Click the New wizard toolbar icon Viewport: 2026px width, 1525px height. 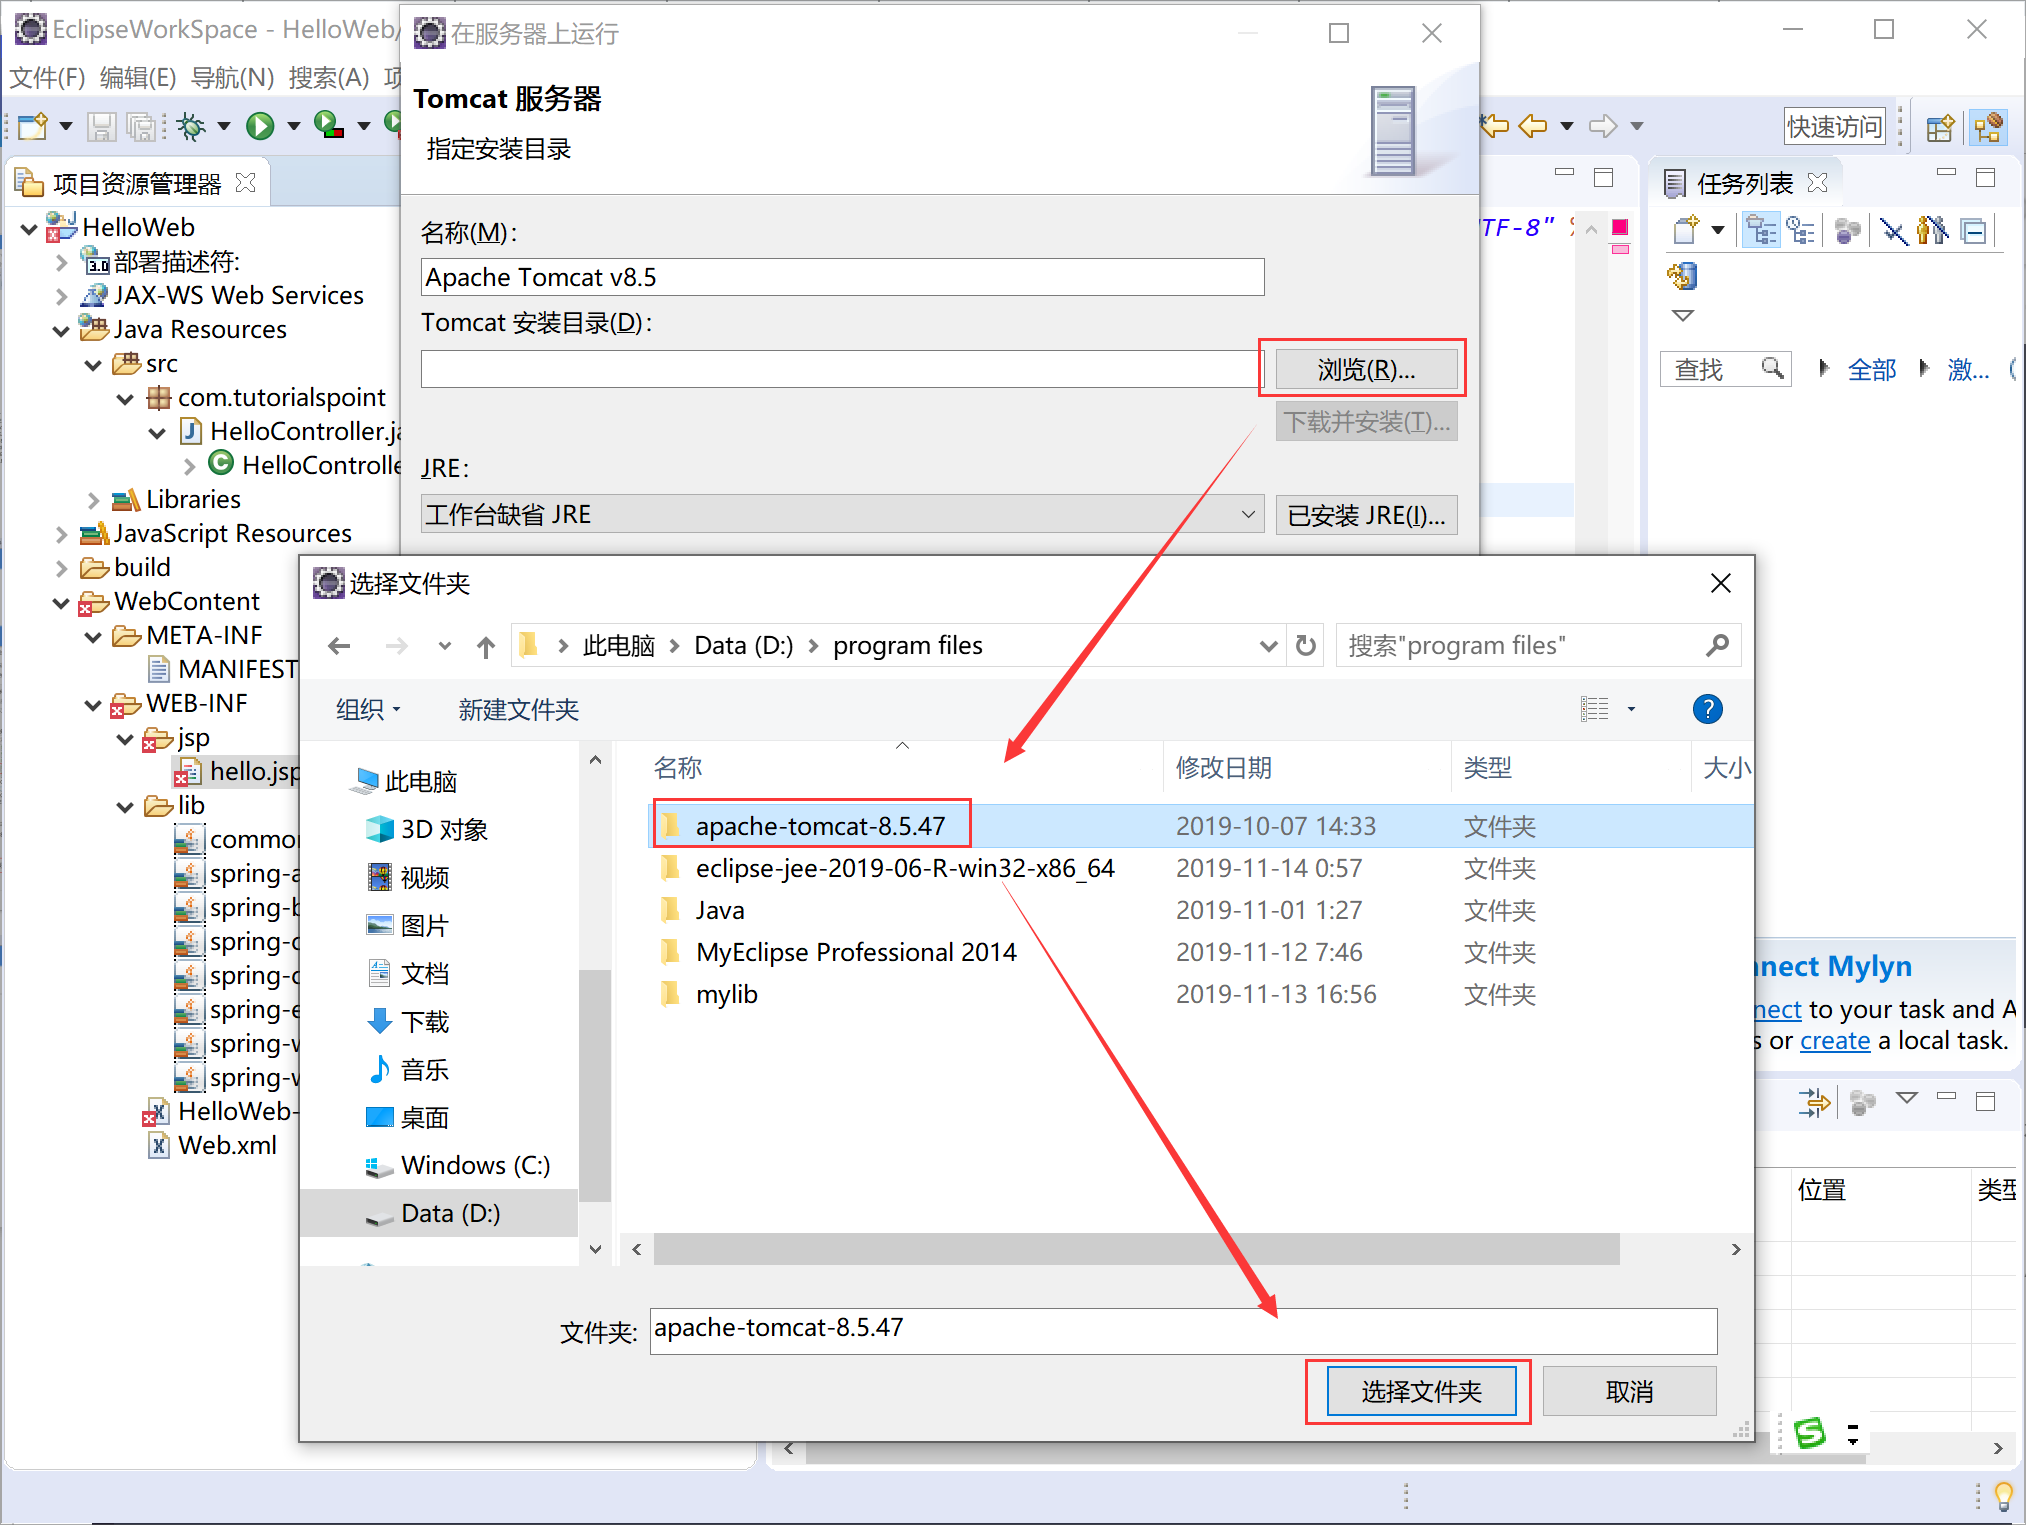click(x=32, y=126)
